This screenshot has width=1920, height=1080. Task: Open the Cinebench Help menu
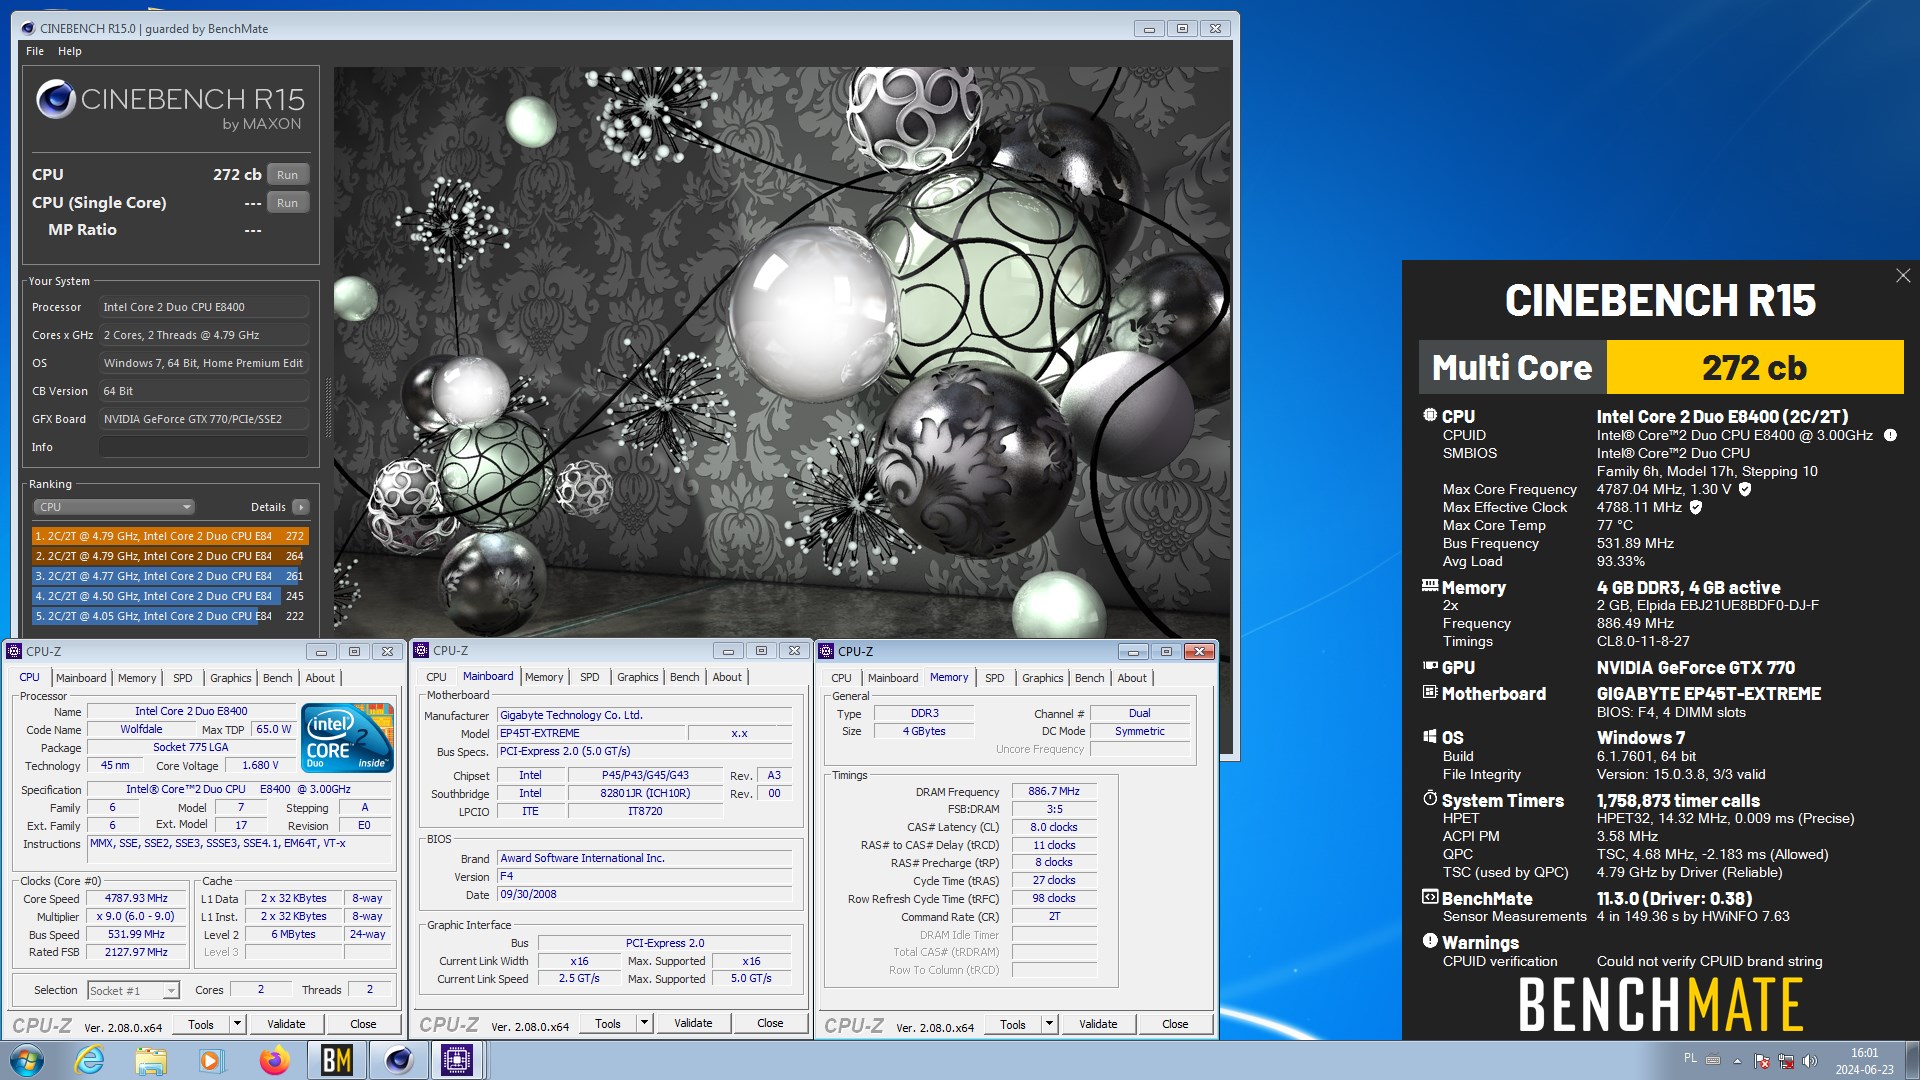click(x=69, y=51)
